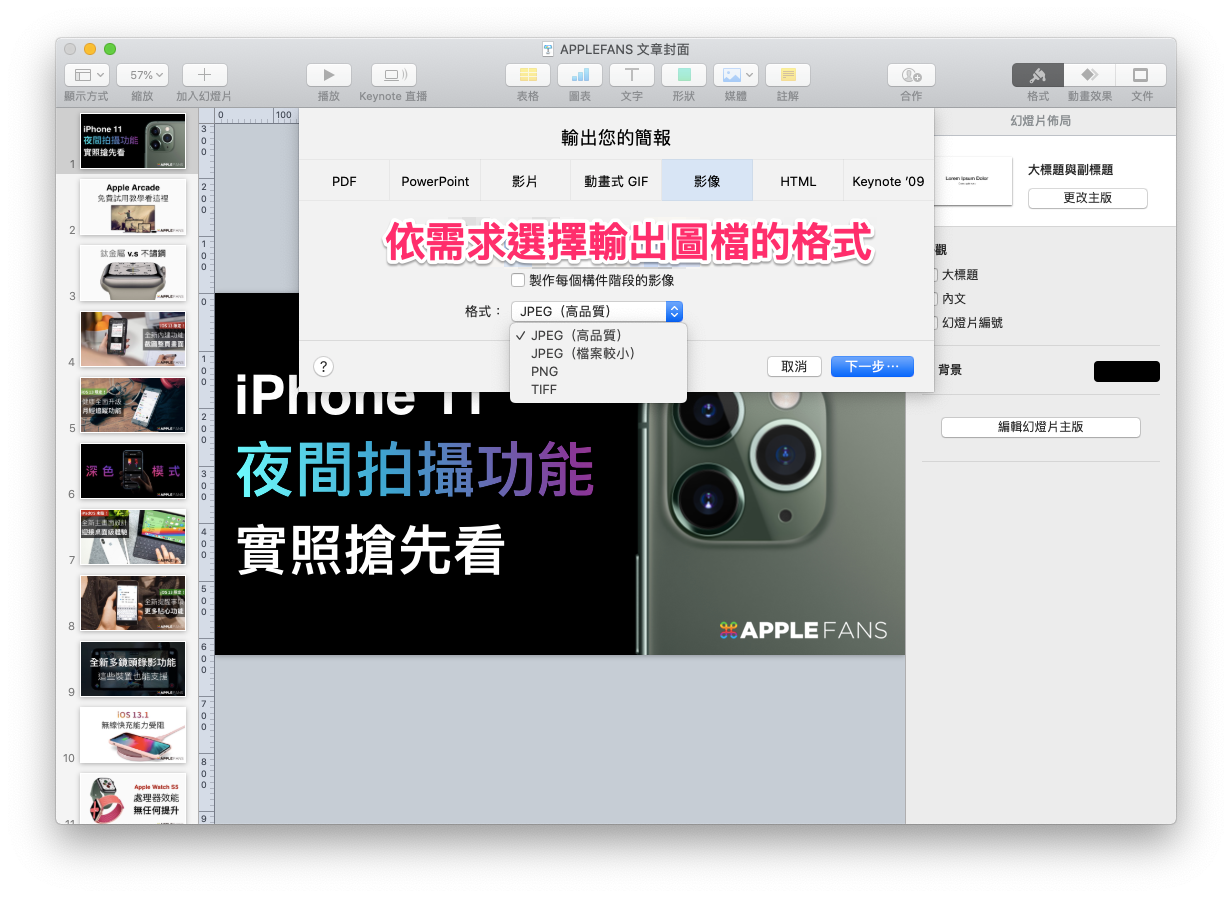
Task: Click the master slide layout thumbnail
Action: point(972,181)
